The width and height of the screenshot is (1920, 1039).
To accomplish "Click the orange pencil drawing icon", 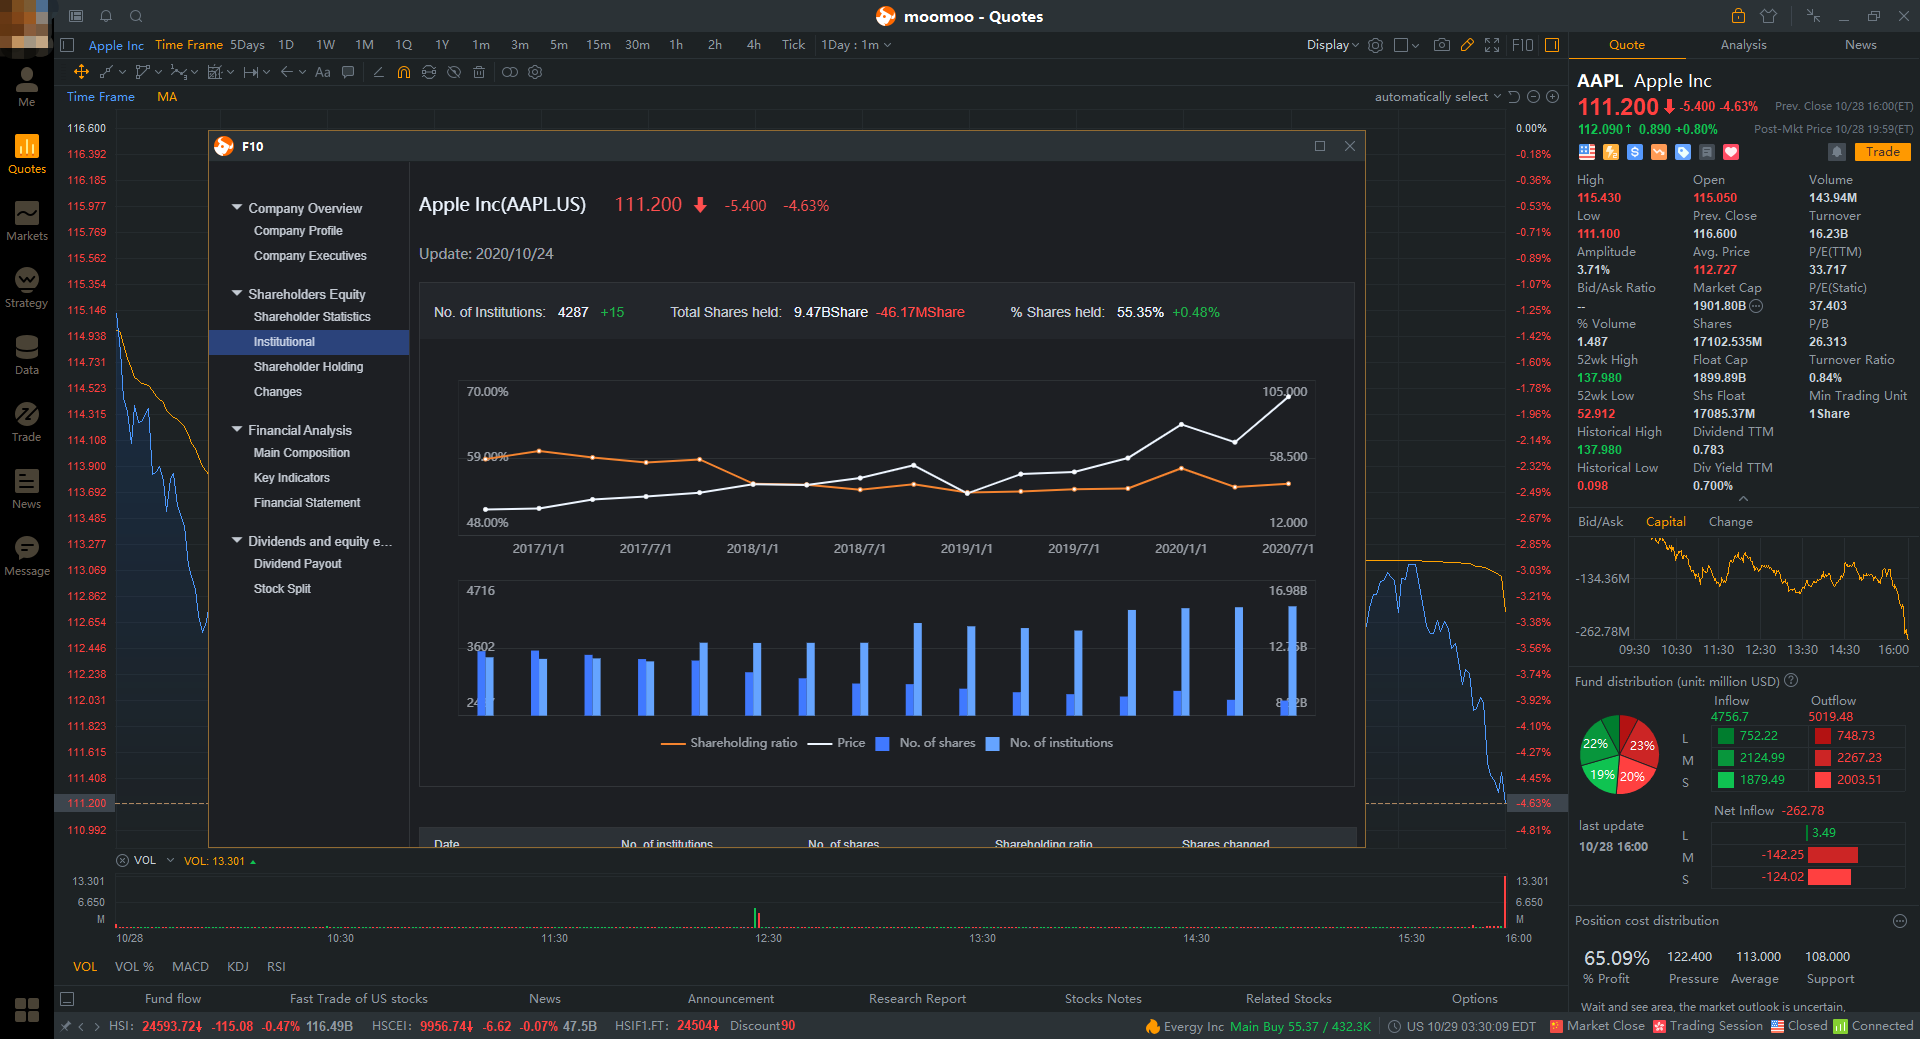I will pyautogui.click(x=1467, y=45).
